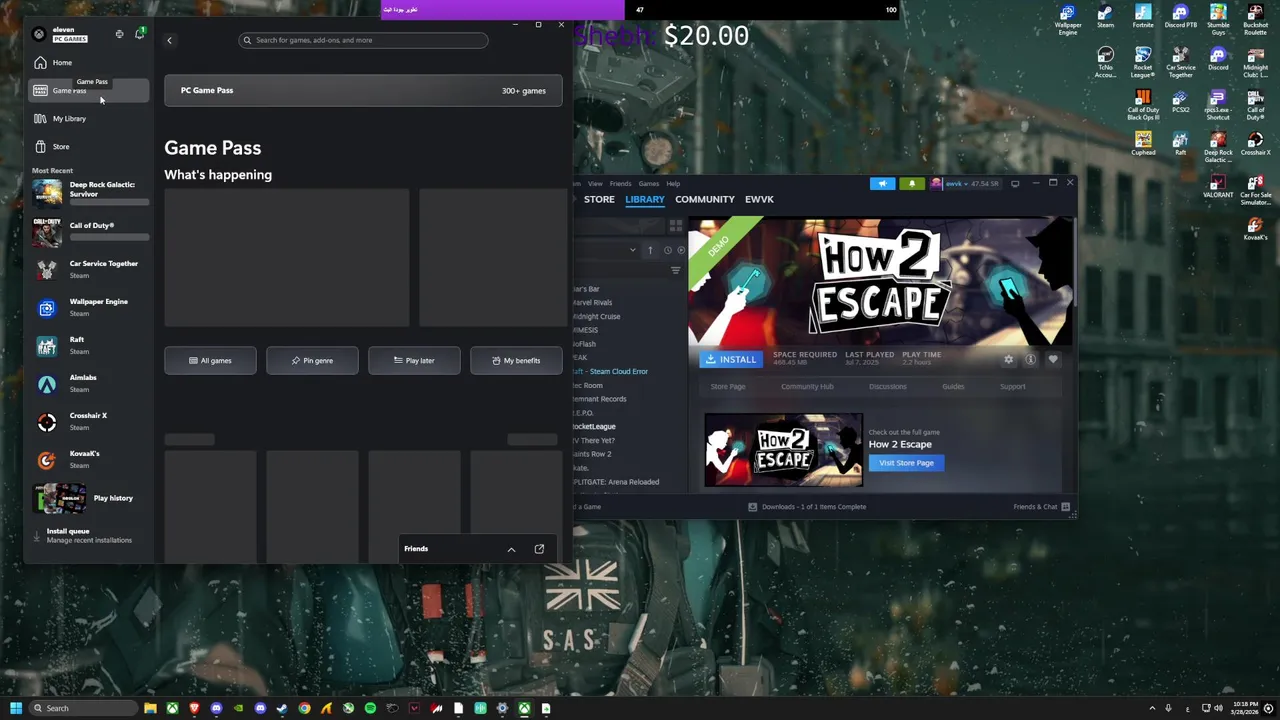This screenshot has width=1280, height=720.
Task: Select RocketLeague in Steam library list
Action: click(x=594, y=427)
